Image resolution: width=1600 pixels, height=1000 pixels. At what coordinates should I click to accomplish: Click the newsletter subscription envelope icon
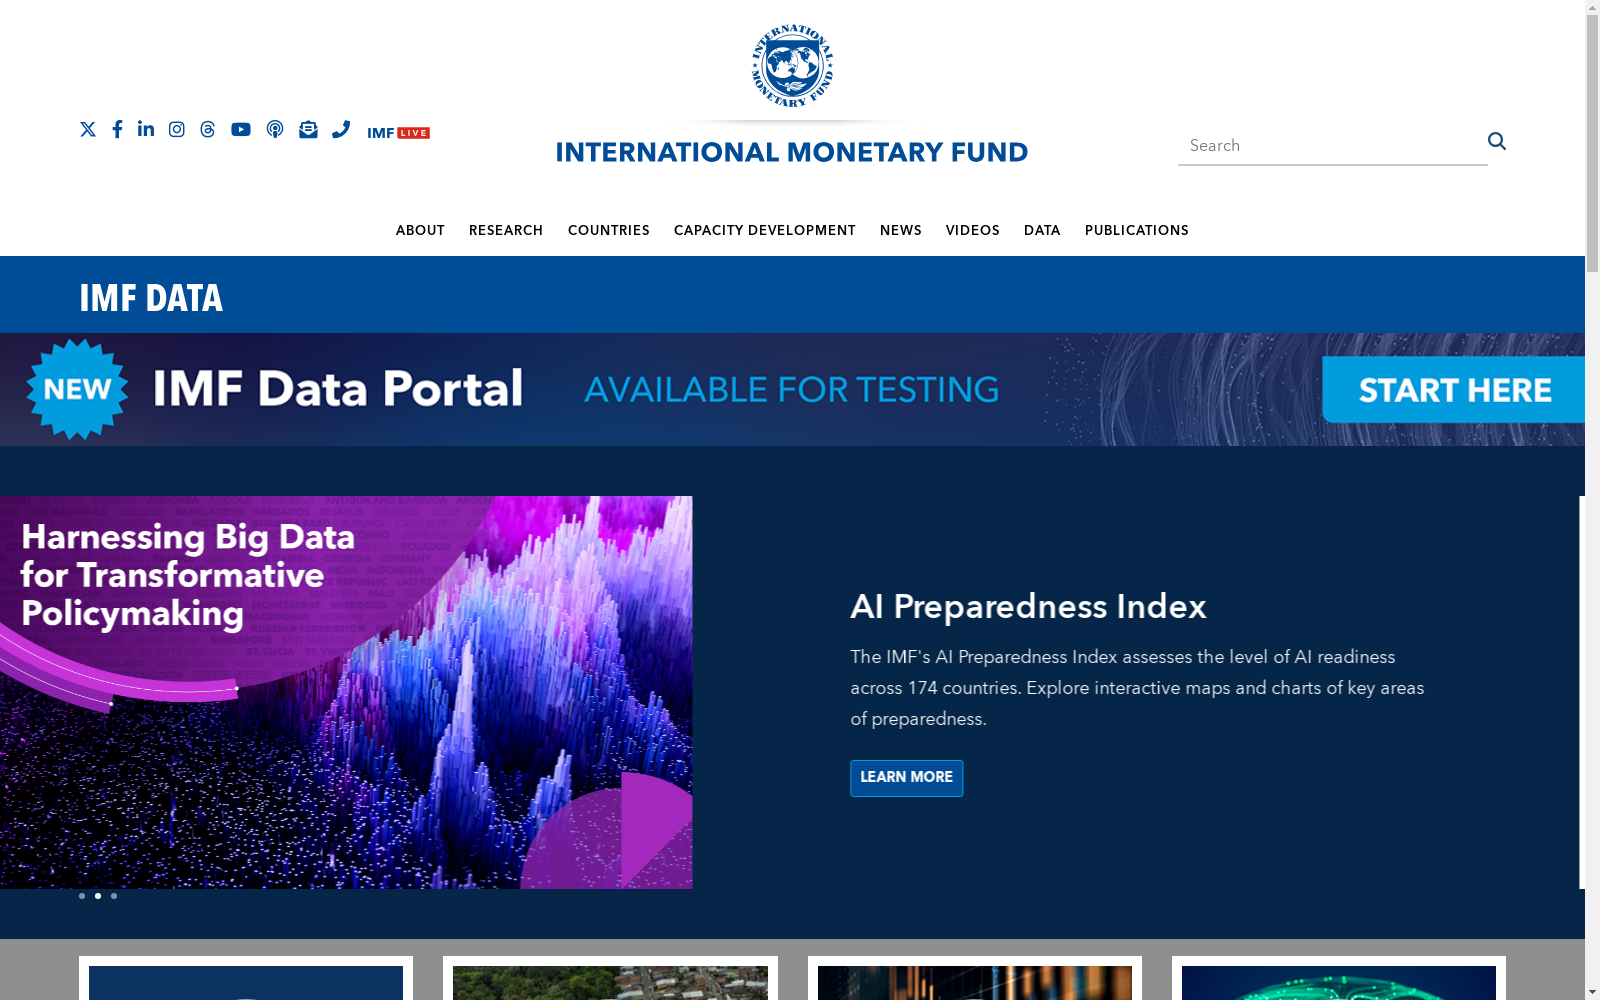coord(308,129)
